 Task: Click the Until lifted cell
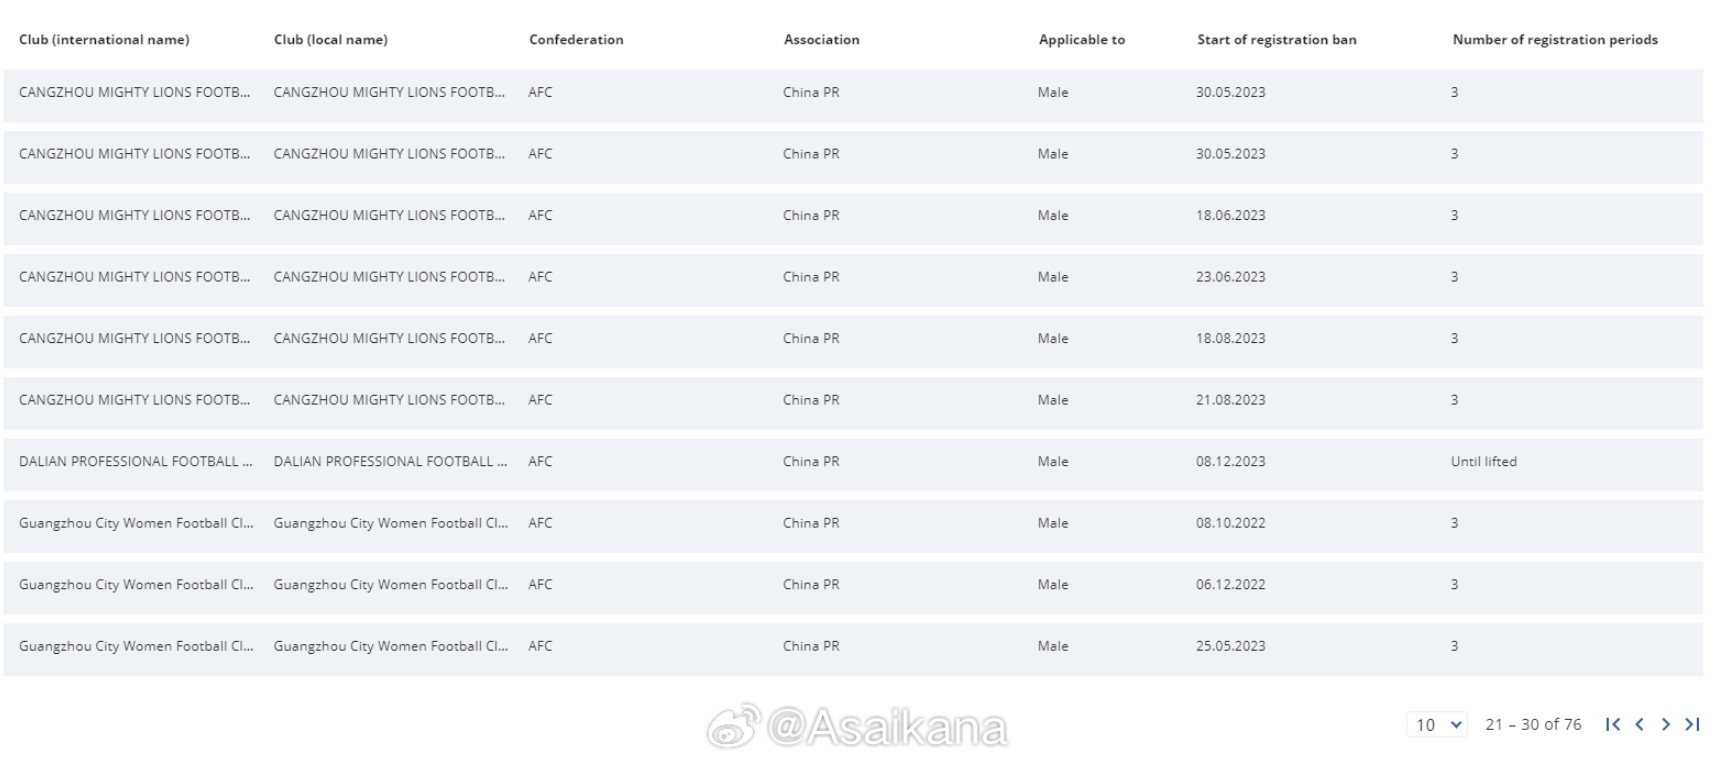[x=1484, y=462]
